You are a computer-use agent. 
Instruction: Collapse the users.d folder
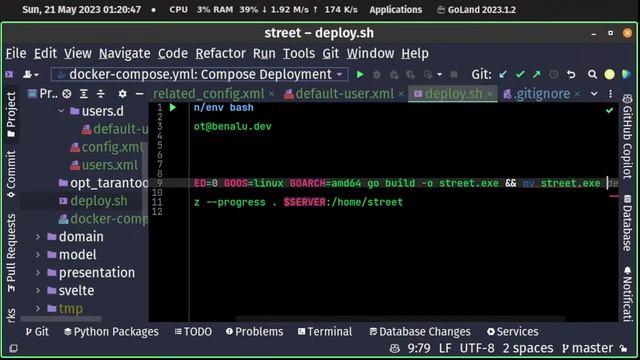61,111
